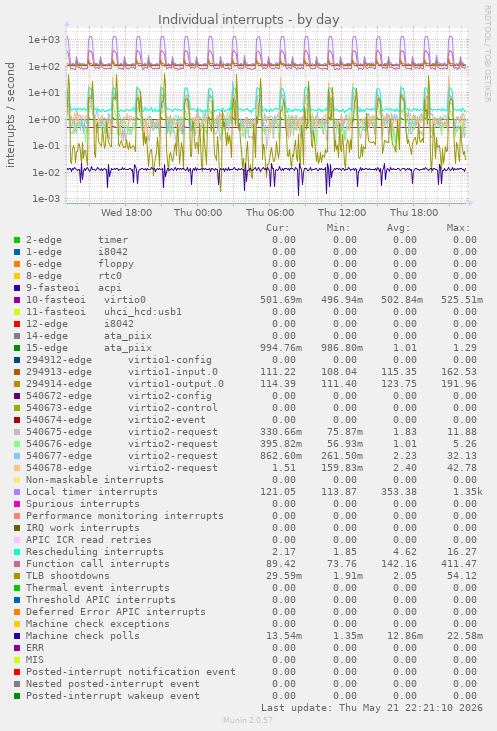The width and height of the screenshot is (497, 731).
Task: Click the cyan swatch for Rescheduling interrupts
Action: (17, 552)
